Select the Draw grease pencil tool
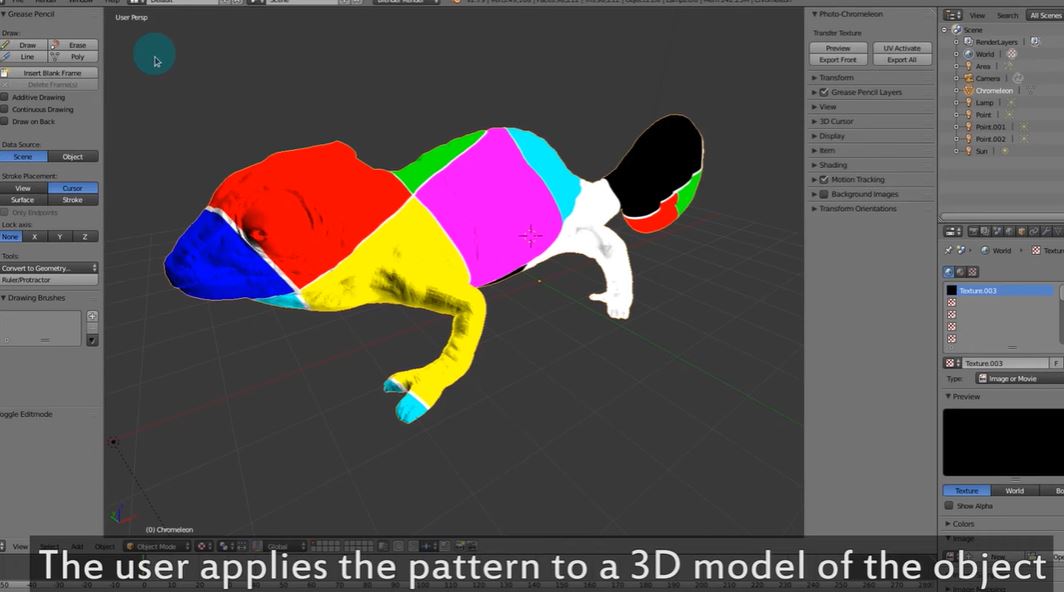Screen dimensions: 1064x592 24,45
